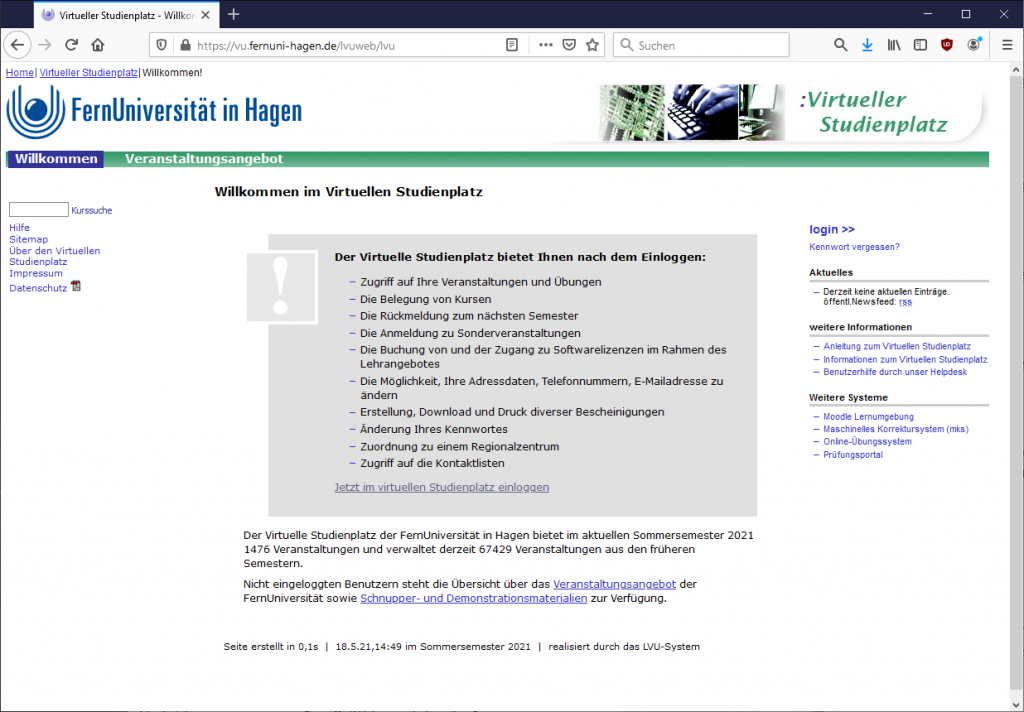Open uBlock Origin extension popup
Image resolution: width=1024 pixels, height=712 pixels.
point(946,45)
